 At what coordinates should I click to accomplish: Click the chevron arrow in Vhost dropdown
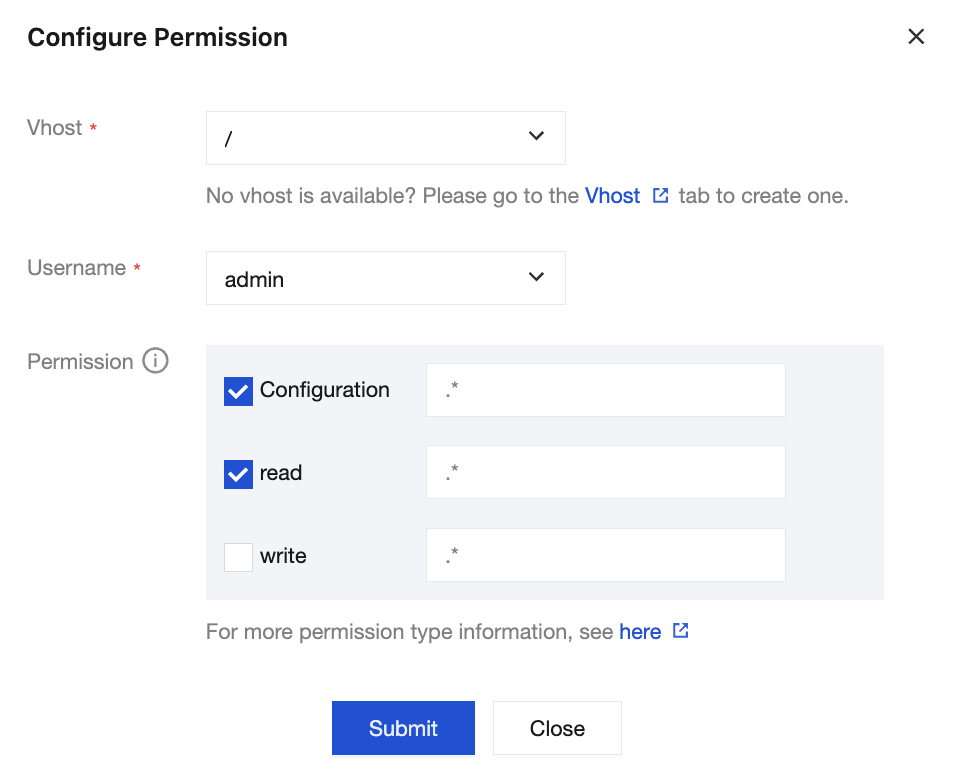point(536,137)
